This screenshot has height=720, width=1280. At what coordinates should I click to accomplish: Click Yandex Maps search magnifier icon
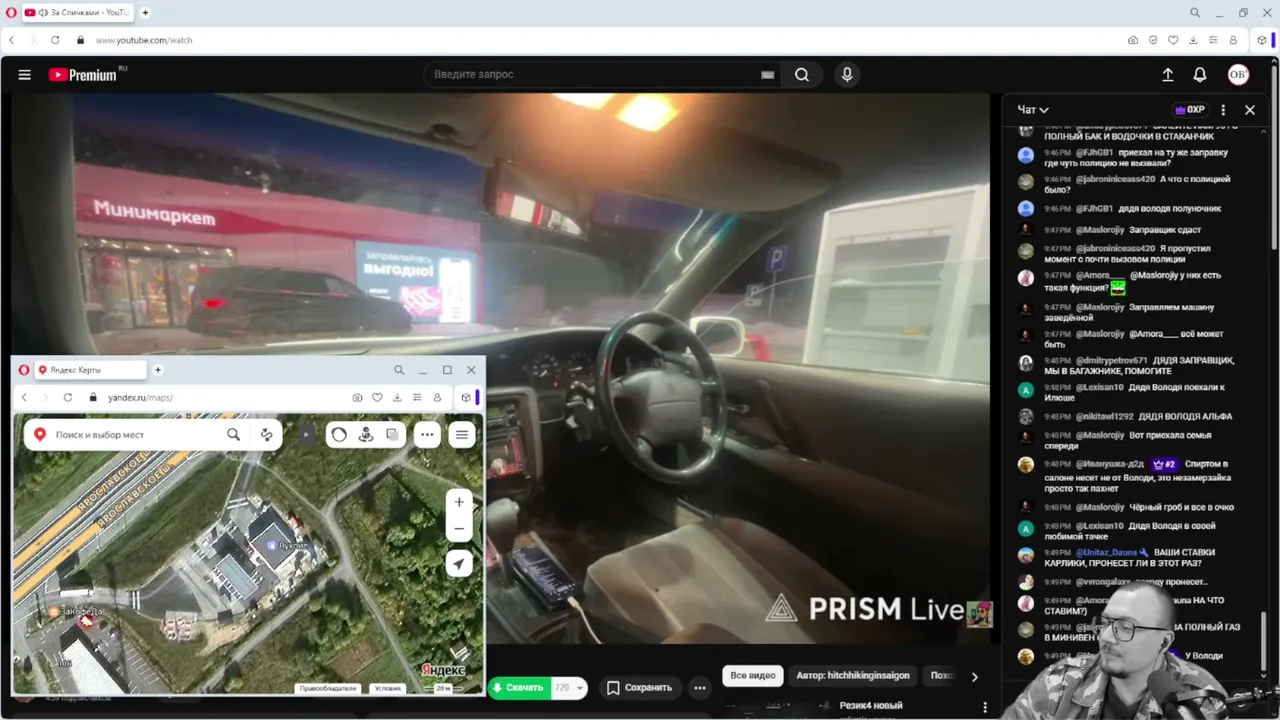[x=233, y=435]
